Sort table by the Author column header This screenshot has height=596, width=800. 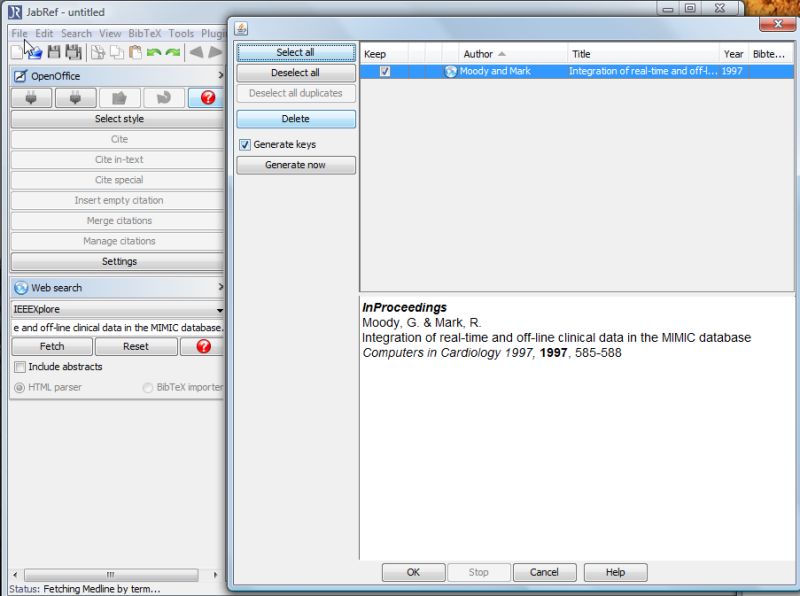tap(512, 54)
